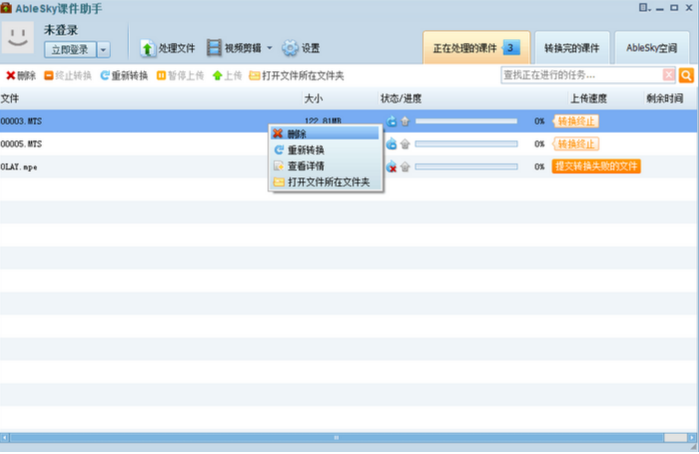Click the orange search magnifier icon
The width and height of the screenshot is (699, 454).
point(686,75)
